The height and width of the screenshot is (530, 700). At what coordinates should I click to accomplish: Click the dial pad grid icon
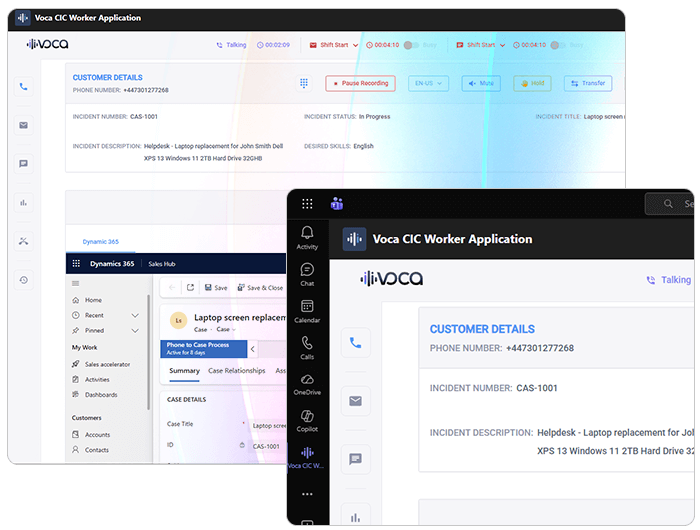pyautogui.click(x=304, y=84)
